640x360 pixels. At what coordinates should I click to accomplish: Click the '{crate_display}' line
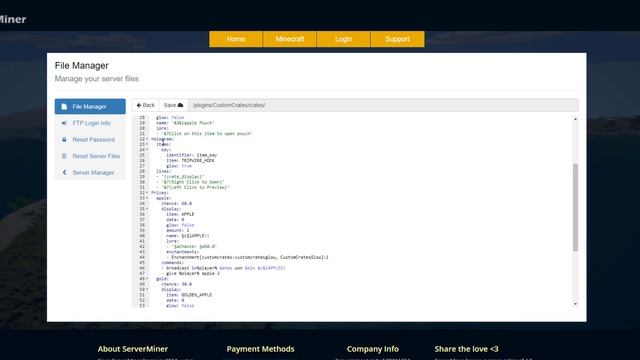coord(180,177)
